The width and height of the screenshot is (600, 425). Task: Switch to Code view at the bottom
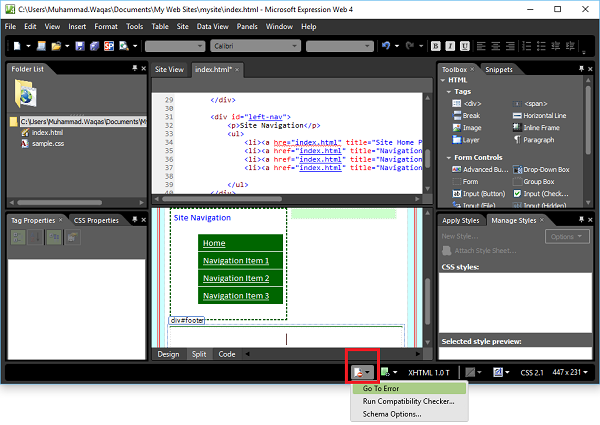click(227, 354)
